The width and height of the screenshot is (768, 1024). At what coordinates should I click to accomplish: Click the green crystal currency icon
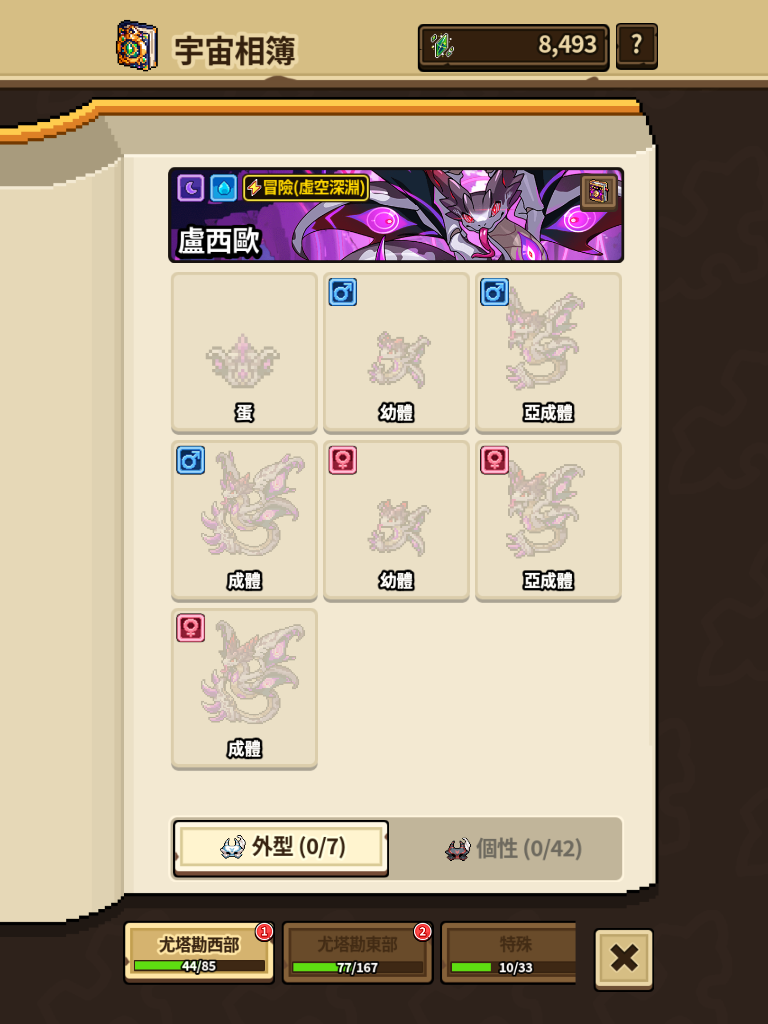(442, 46)
